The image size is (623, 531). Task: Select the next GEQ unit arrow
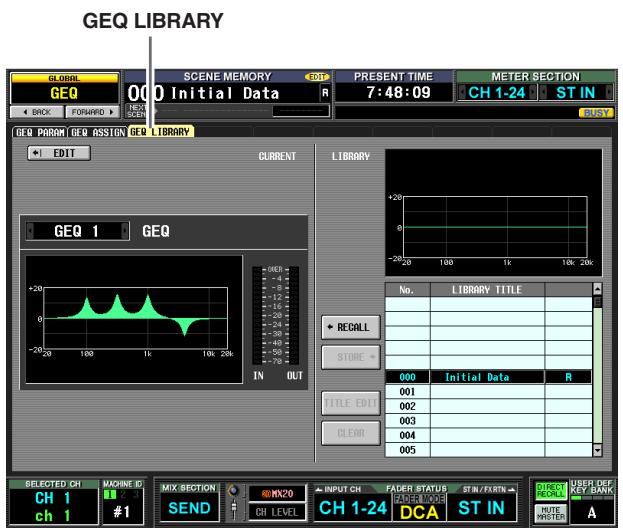point(125,231)
